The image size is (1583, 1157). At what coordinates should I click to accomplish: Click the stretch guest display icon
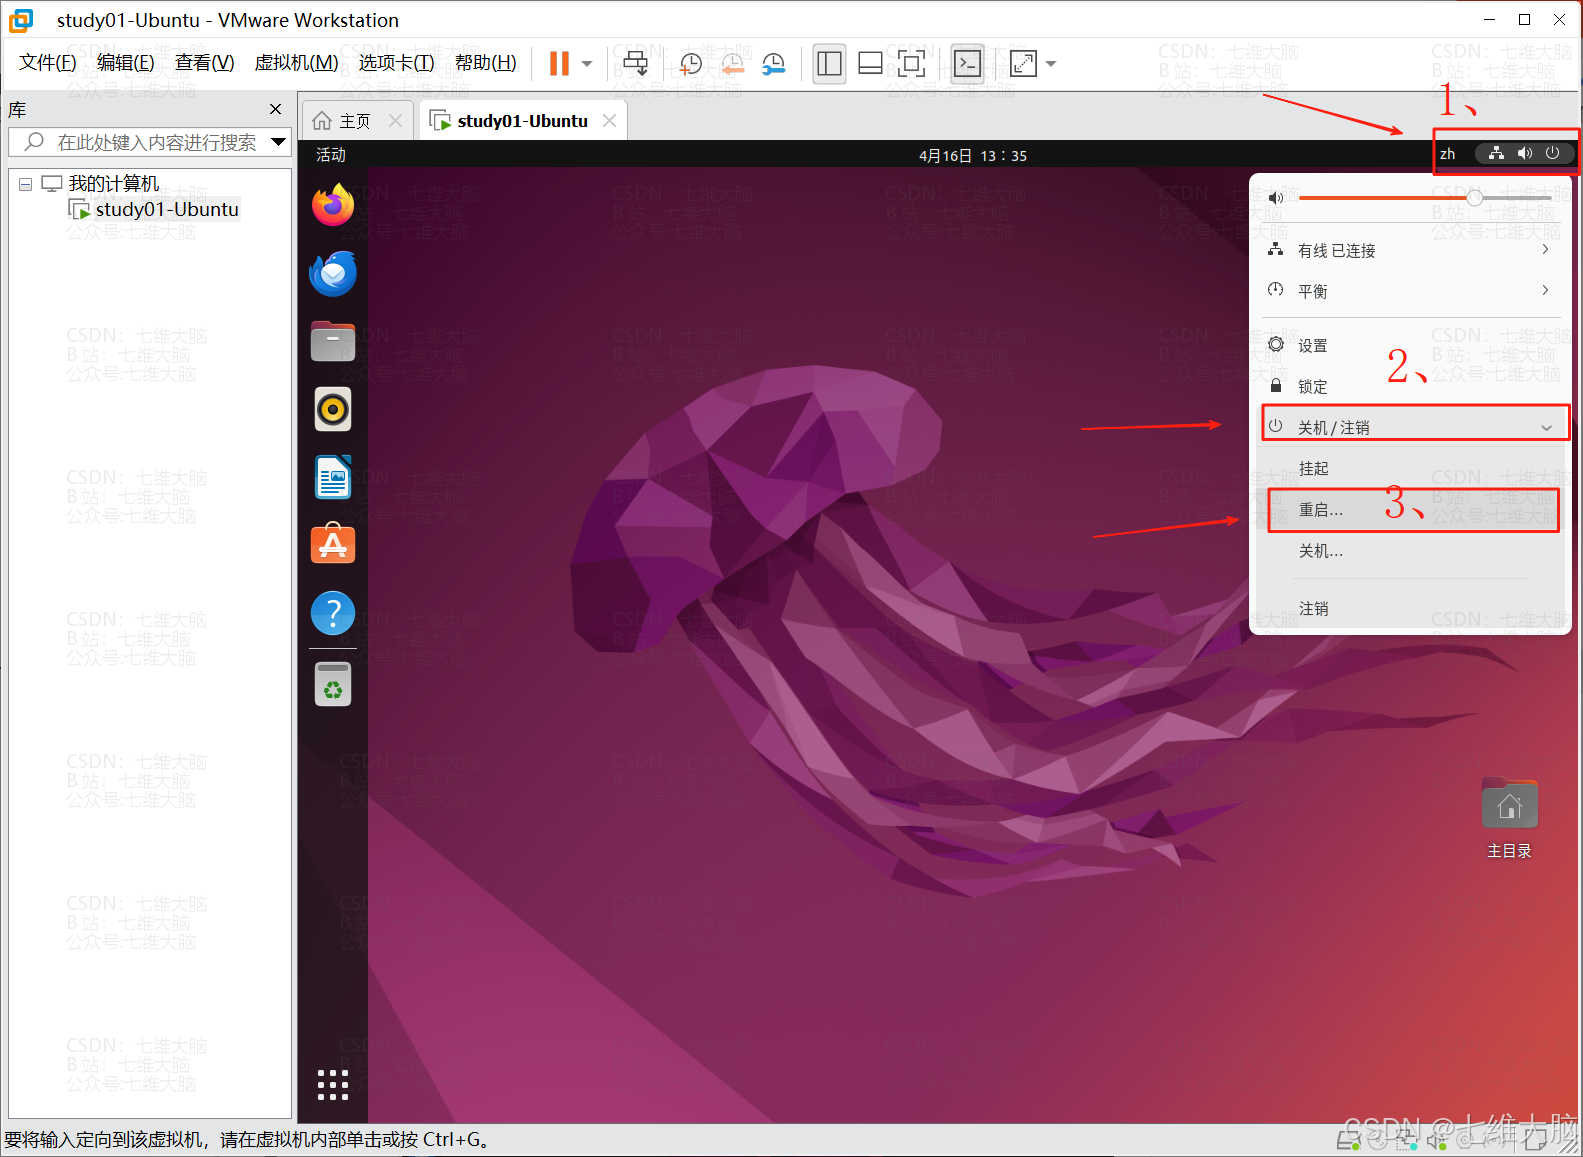pos(1024,64)
